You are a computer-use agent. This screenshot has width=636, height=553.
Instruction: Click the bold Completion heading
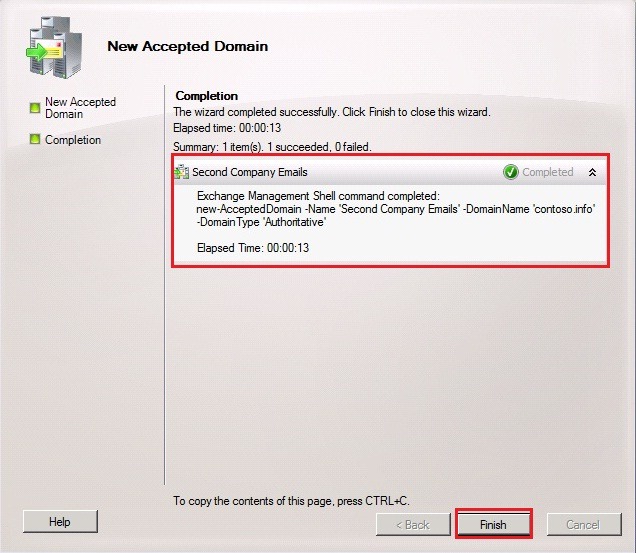tap(207, 96)
